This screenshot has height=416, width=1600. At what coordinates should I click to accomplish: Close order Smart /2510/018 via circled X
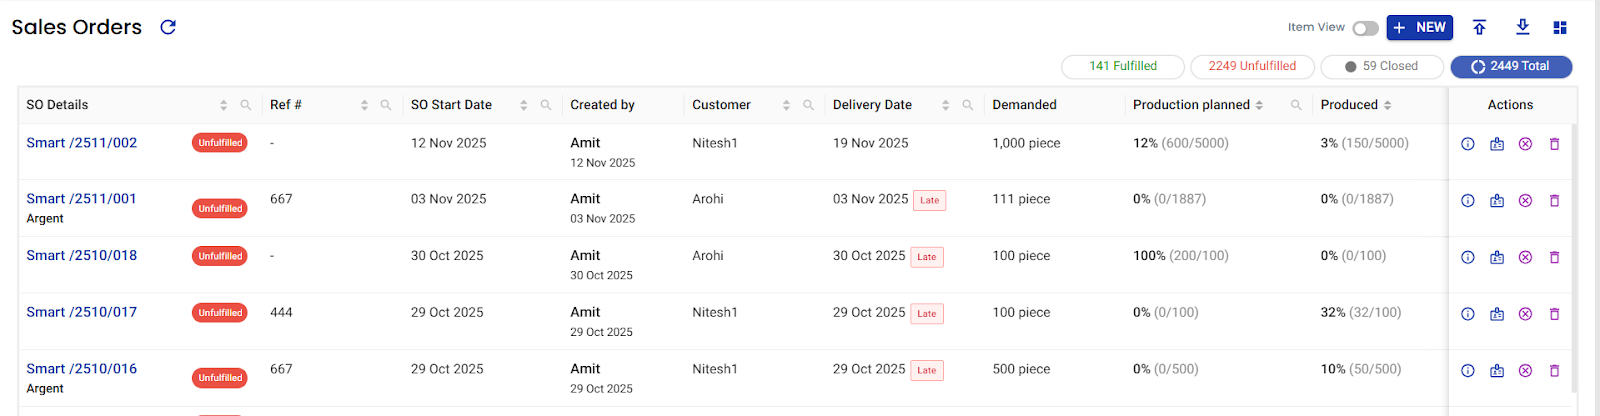[1525, 257]
